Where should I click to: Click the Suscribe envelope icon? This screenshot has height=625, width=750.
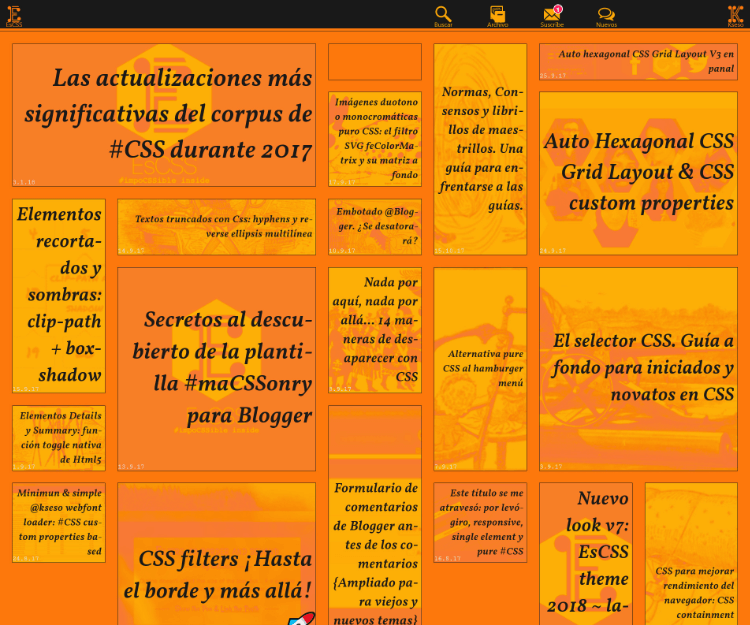click(x=551, y=14)
